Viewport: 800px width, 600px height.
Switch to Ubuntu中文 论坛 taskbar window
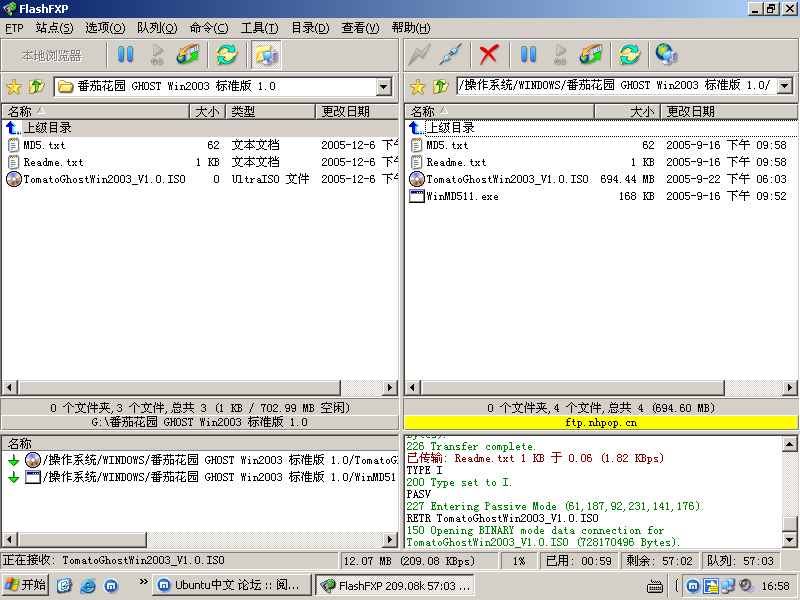(232, 585)
